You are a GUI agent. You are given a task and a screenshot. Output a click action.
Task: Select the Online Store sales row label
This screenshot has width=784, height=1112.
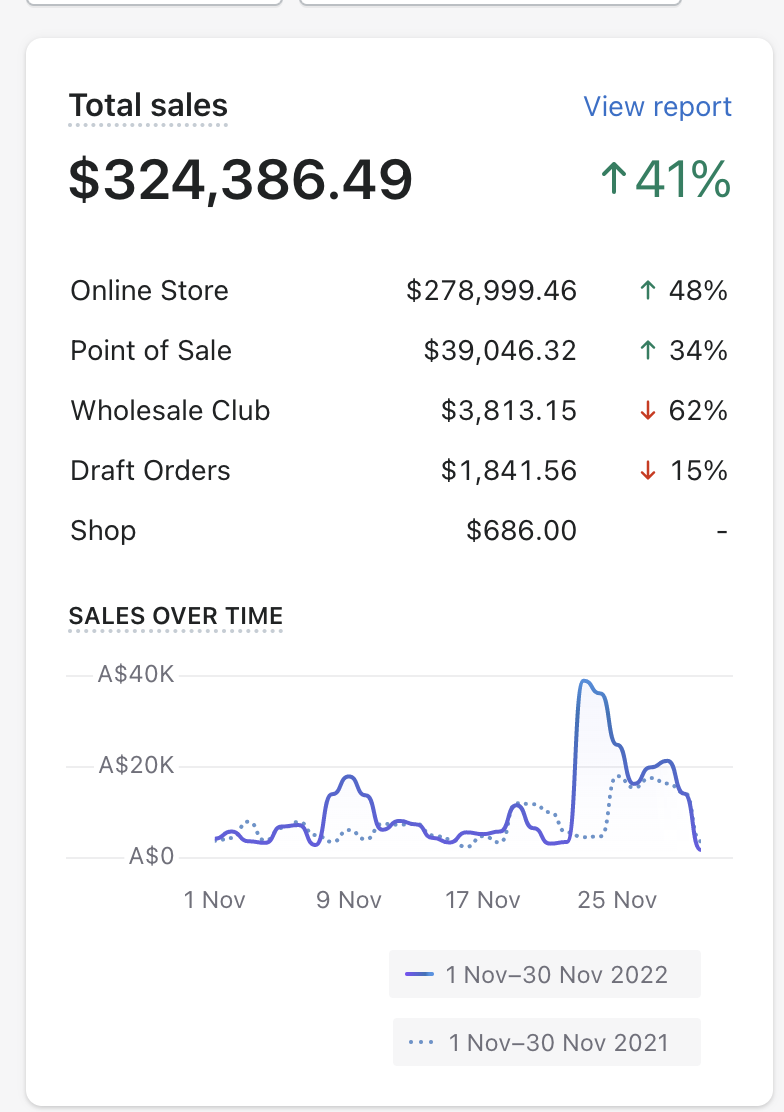pyautogui.click(x=149, y=291)
